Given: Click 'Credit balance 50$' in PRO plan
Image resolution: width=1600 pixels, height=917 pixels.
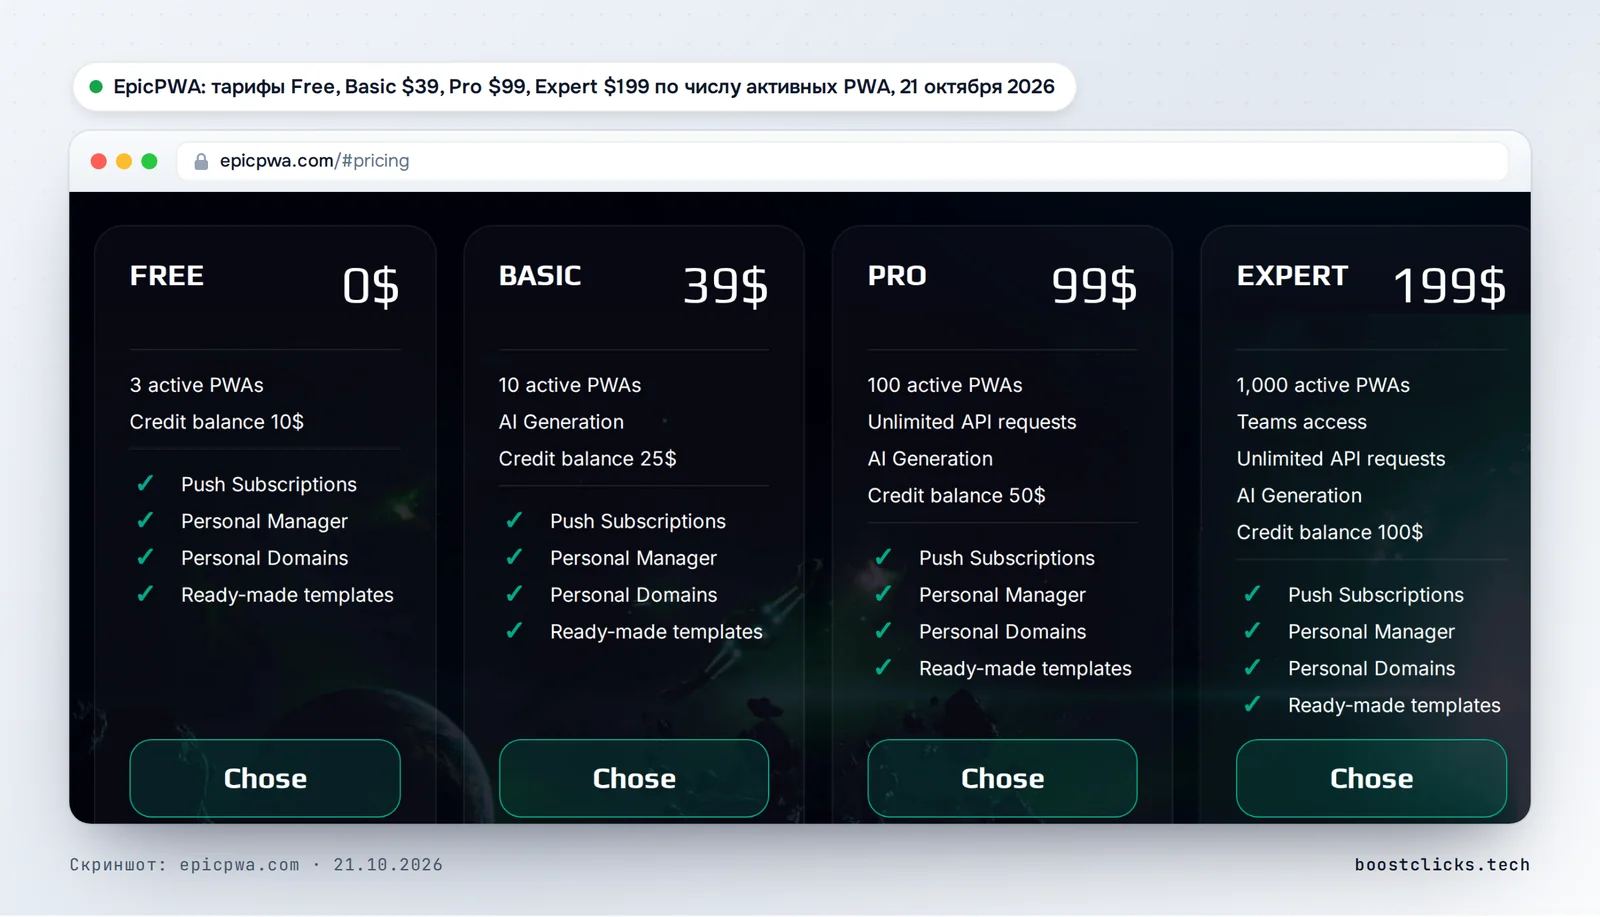Looking at the screenshot, I should tap(957, 496).
